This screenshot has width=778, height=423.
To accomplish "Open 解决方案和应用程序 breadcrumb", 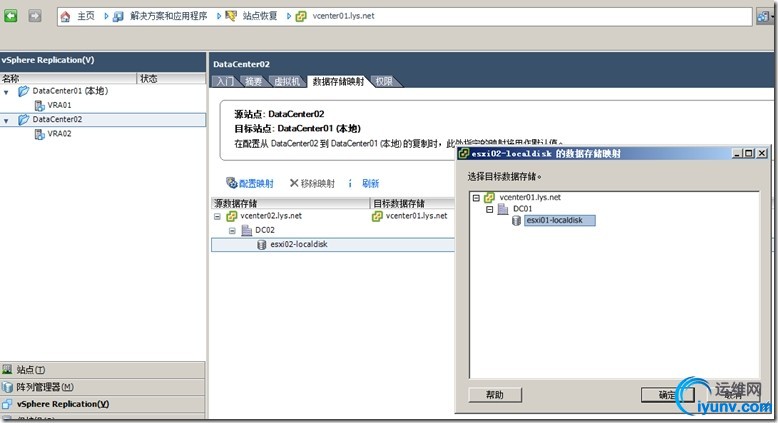I will pyautogui.click(x=168, y=16).
